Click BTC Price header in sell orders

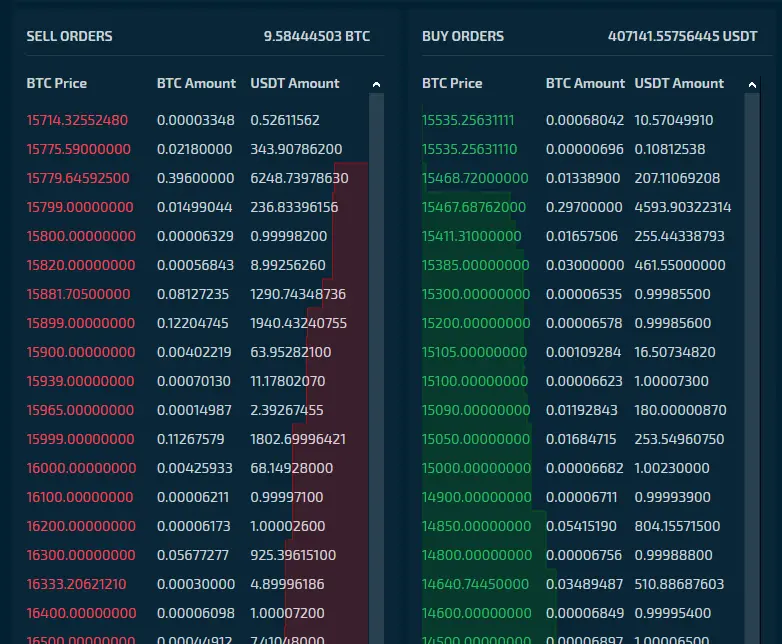point(56,83)
